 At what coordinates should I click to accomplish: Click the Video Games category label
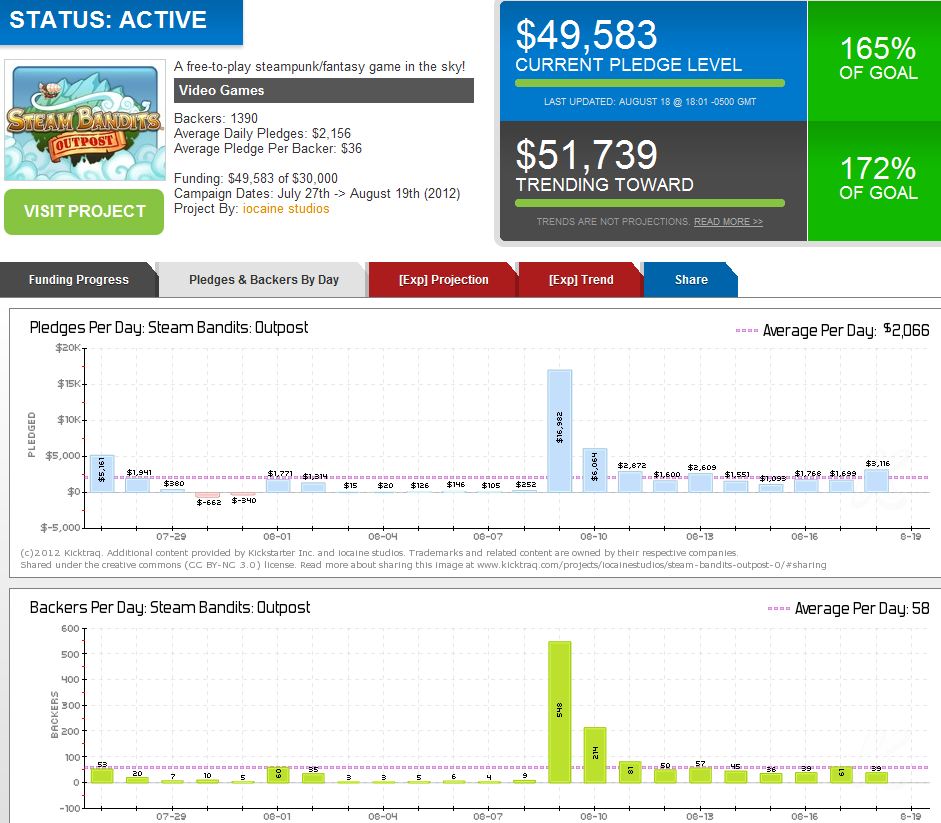[x=323, y=91]
